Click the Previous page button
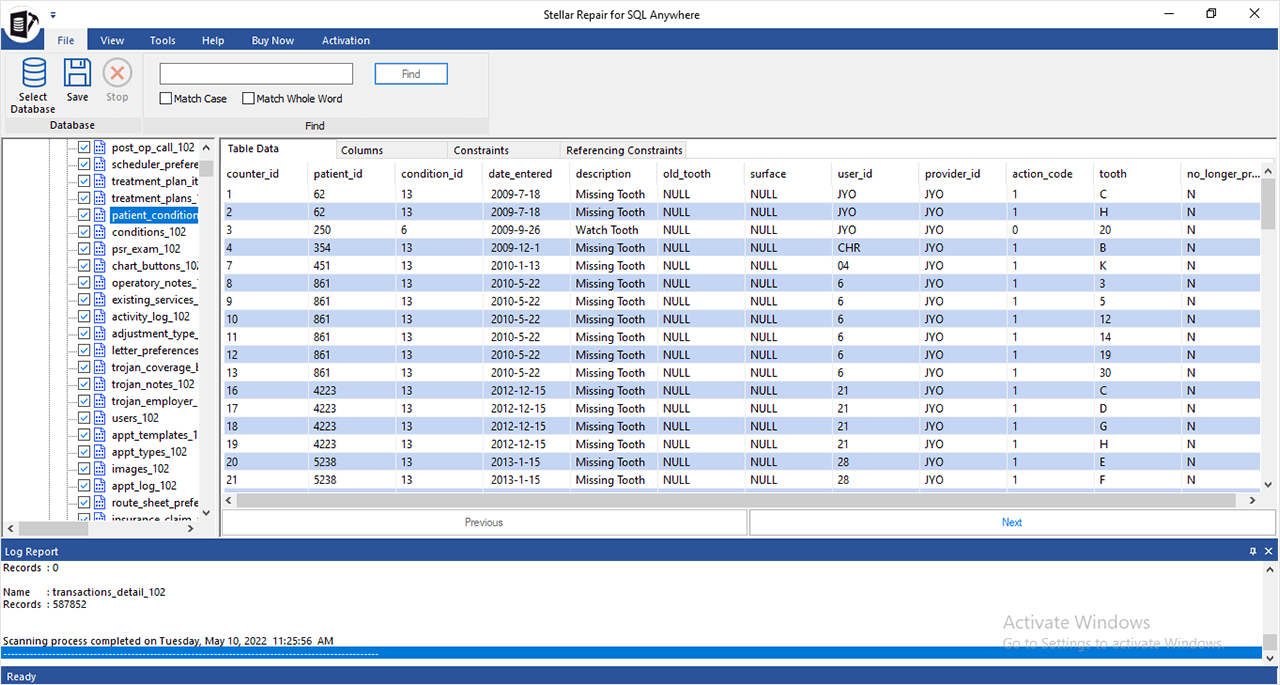Image resolution: width=1280 pixels, height=685 pixels. tap(484, 522)
